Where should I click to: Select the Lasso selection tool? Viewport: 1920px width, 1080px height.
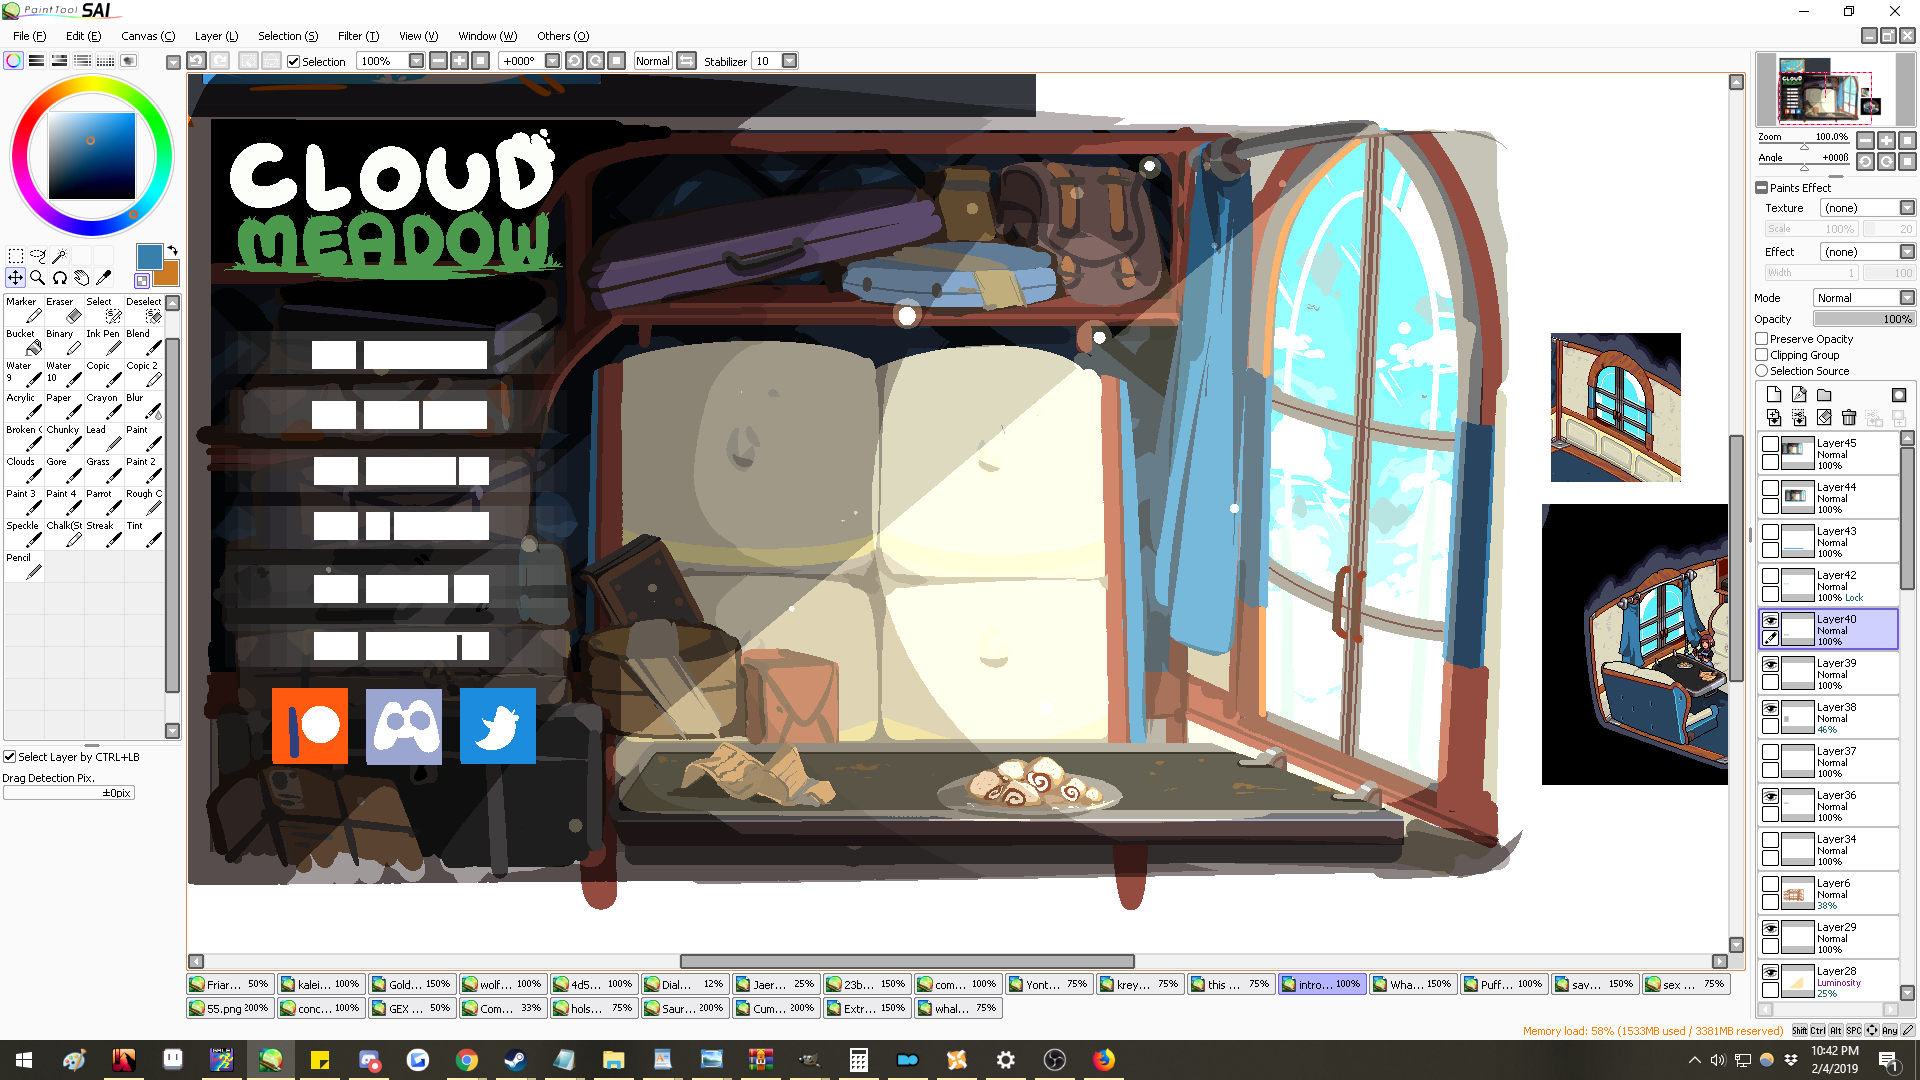(38, 256)
